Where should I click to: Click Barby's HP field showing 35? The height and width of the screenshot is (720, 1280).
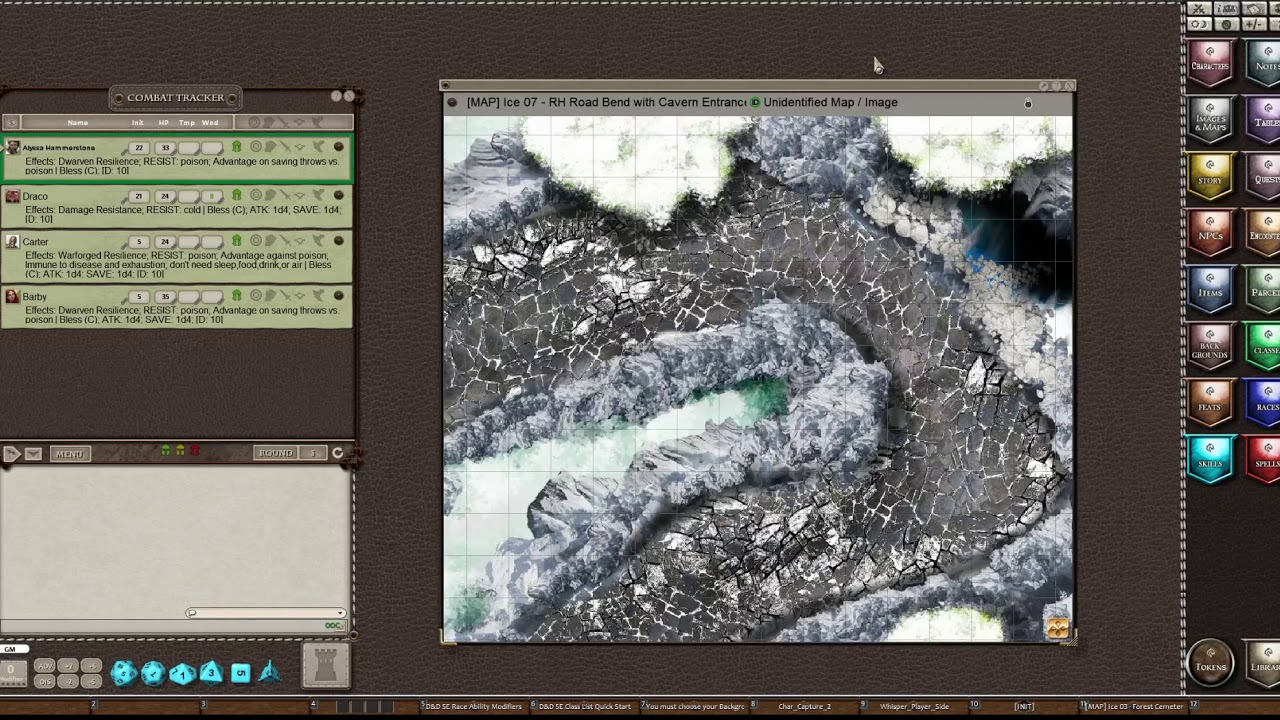(165, 296)
